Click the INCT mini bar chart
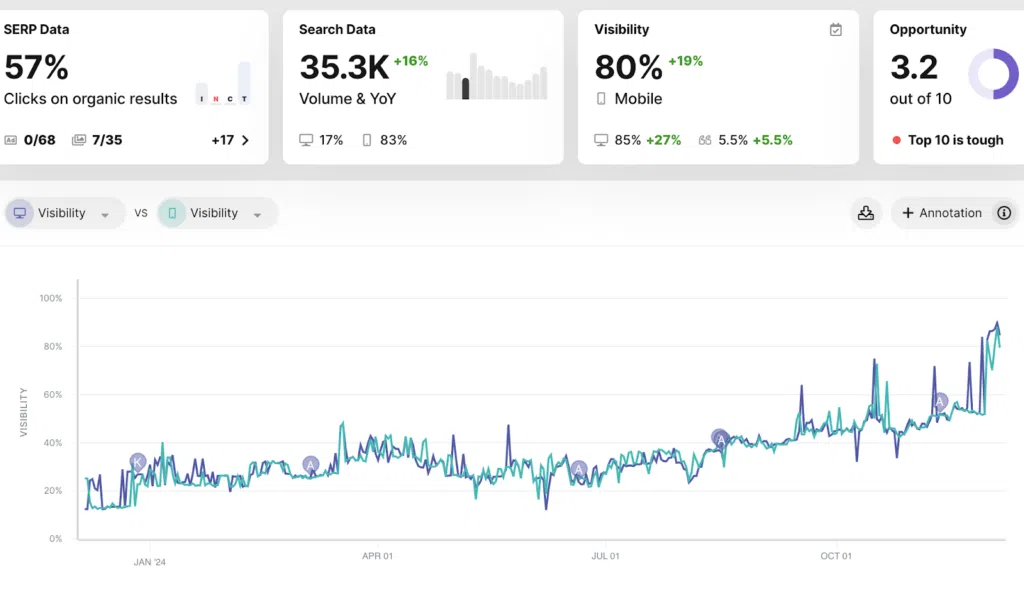 pos(223,83)
